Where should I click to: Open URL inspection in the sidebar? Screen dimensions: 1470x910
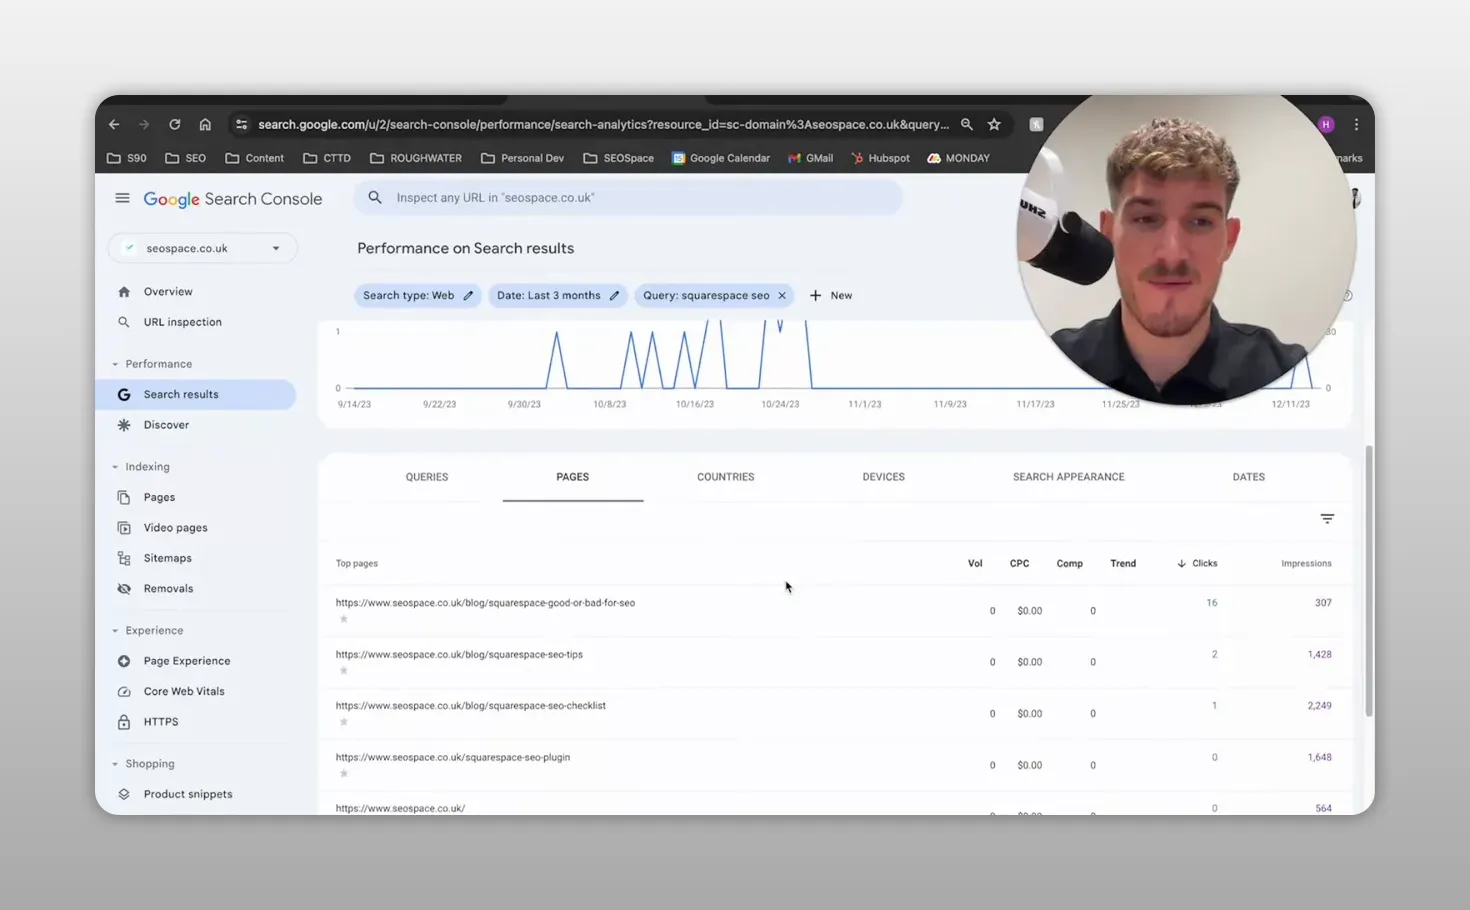tap(182, 322)
